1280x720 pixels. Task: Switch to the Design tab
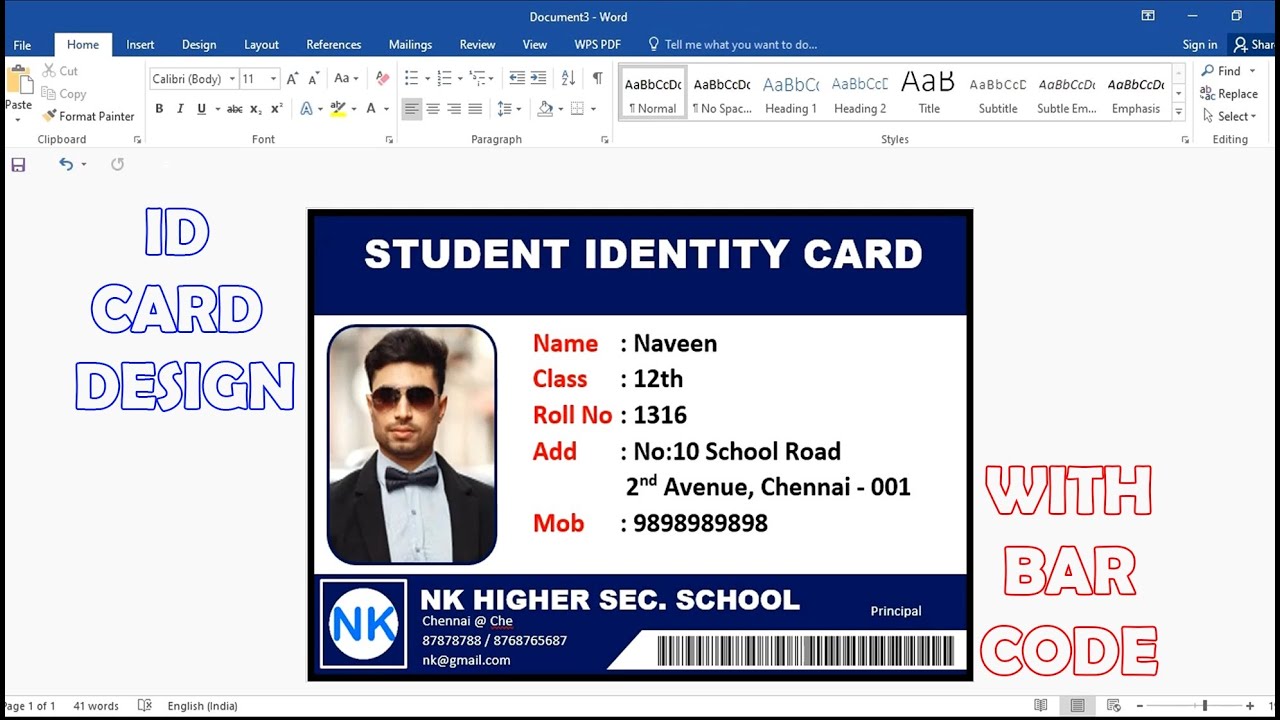pos(199,45)
